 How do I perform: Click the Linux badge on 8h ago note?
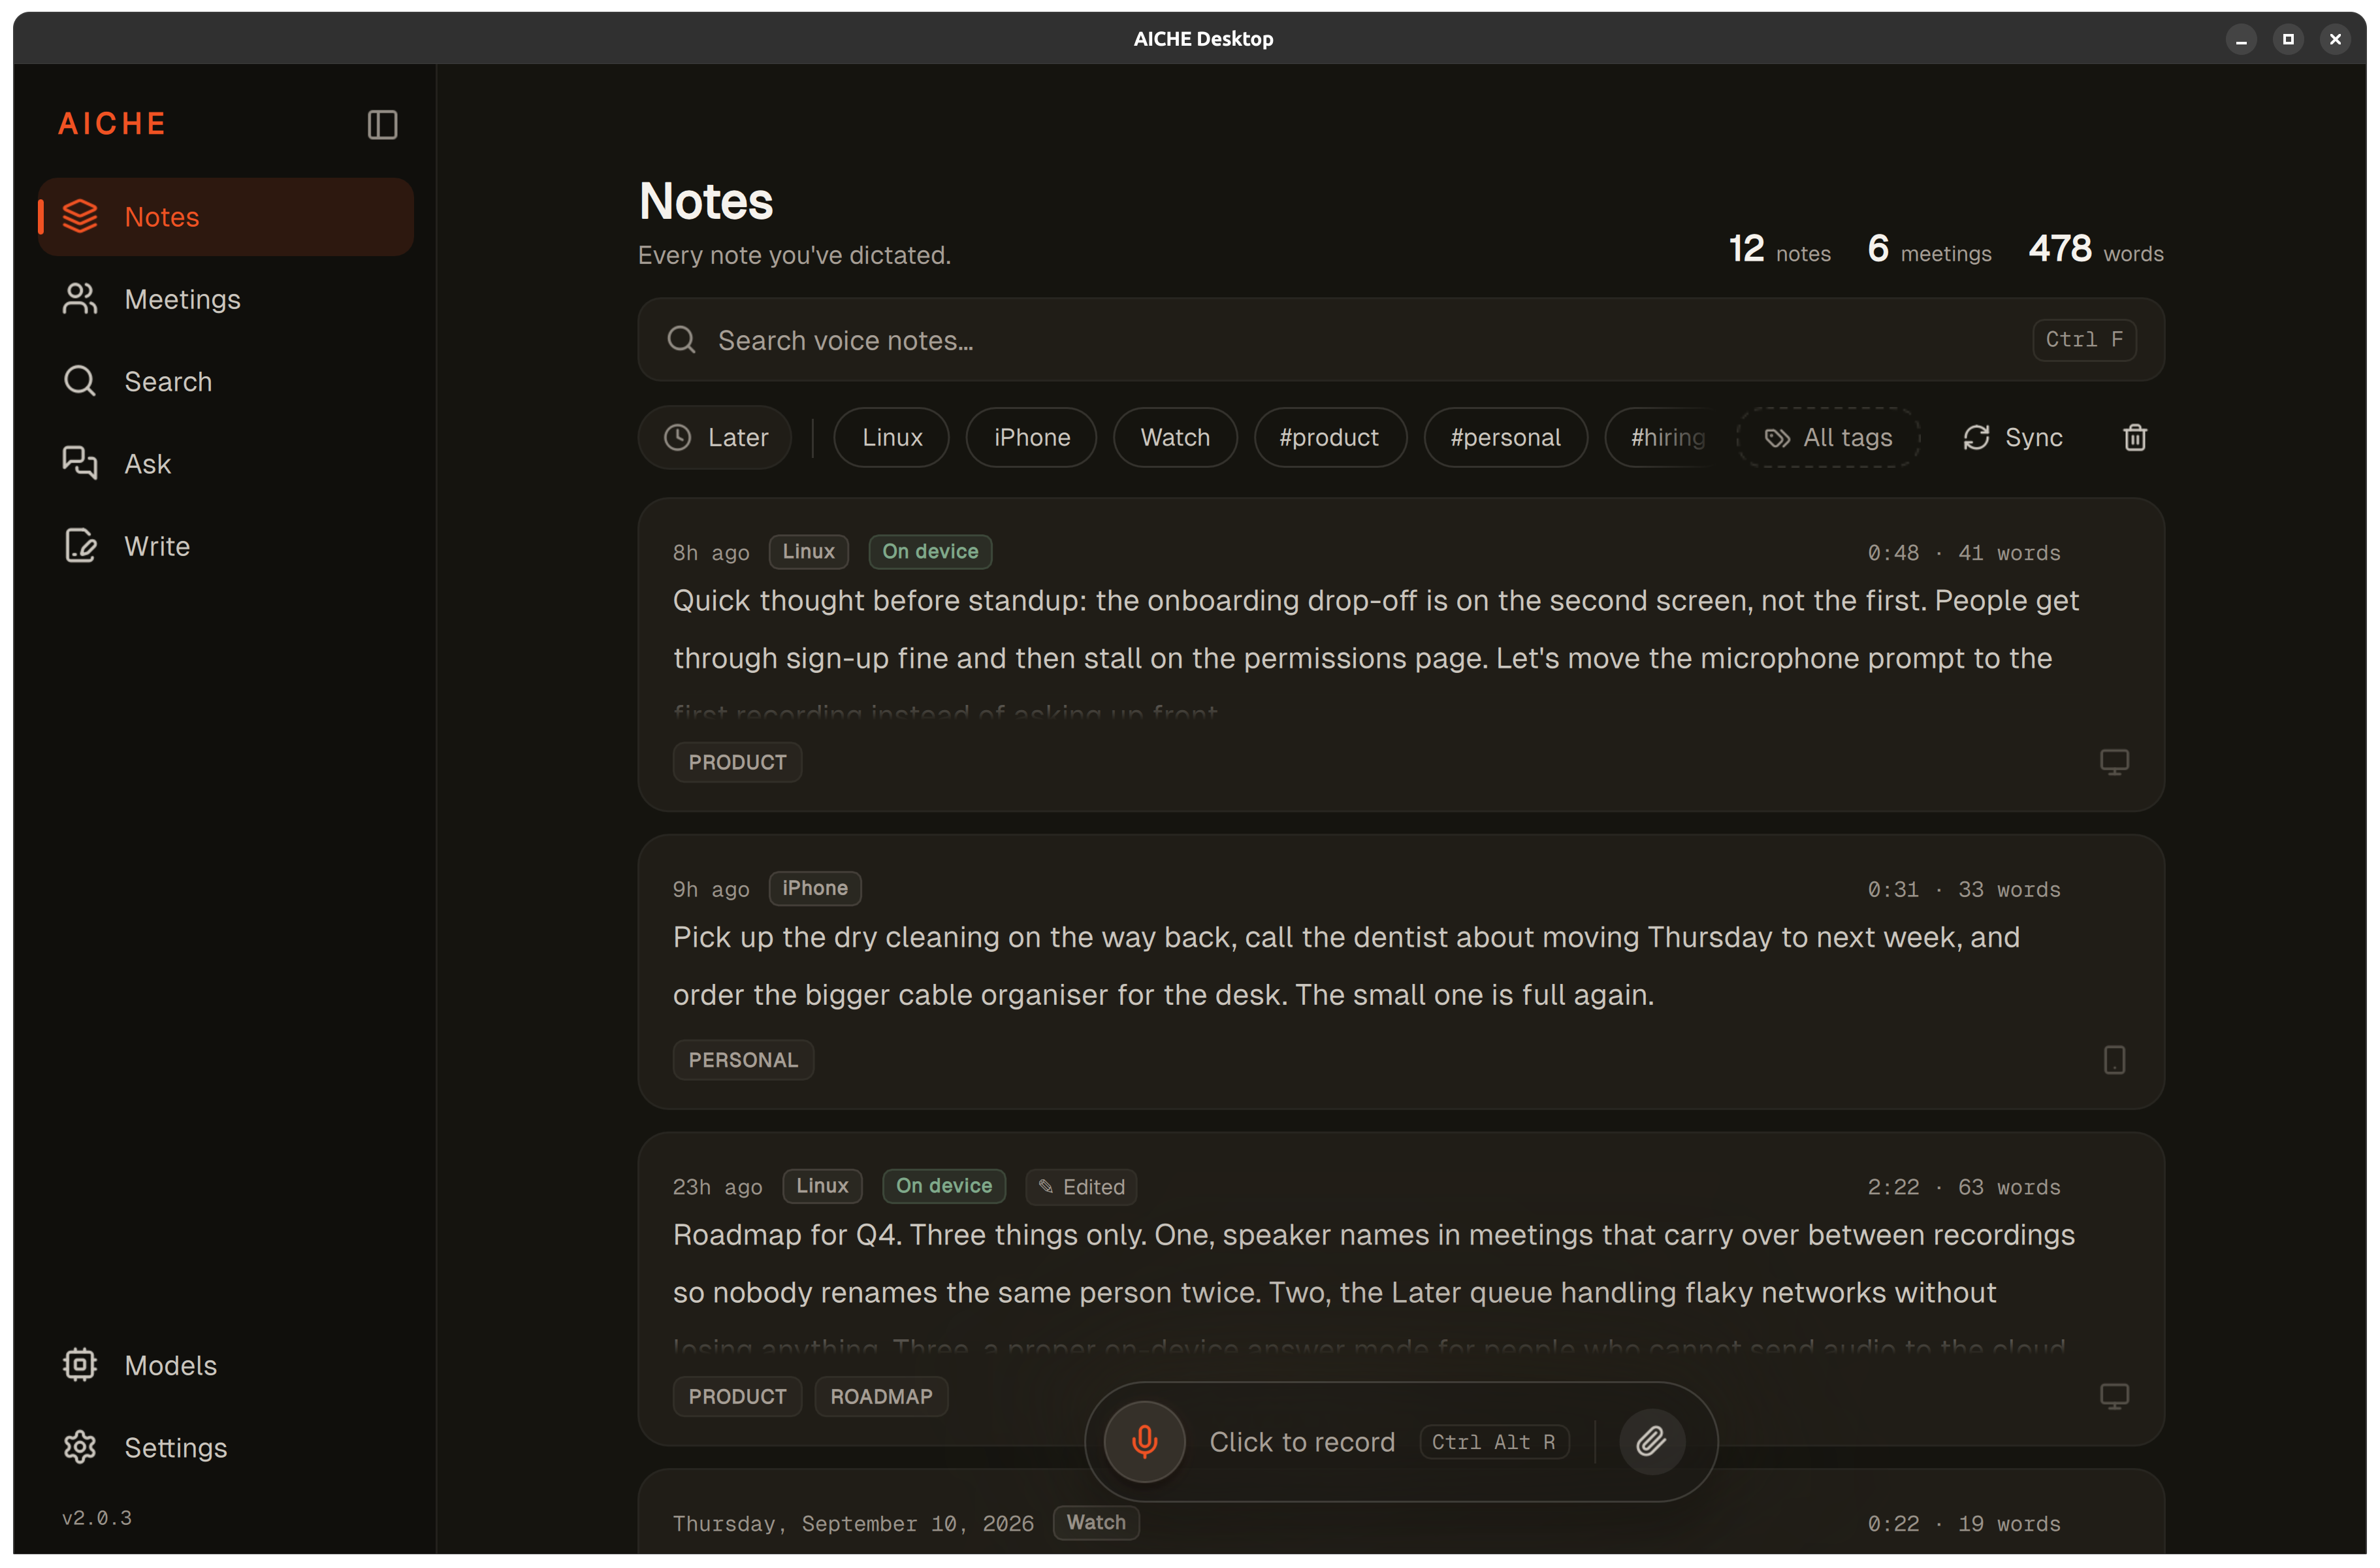[x=808, y=551]
